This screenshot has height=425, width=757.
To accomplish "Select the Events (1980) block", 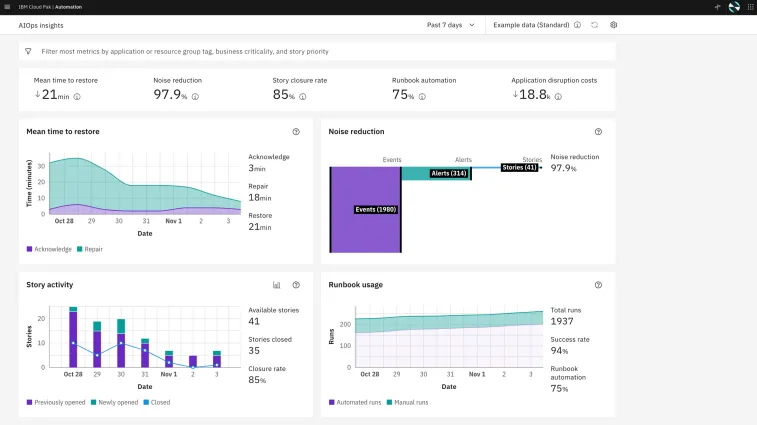I will tap(365, 209).
